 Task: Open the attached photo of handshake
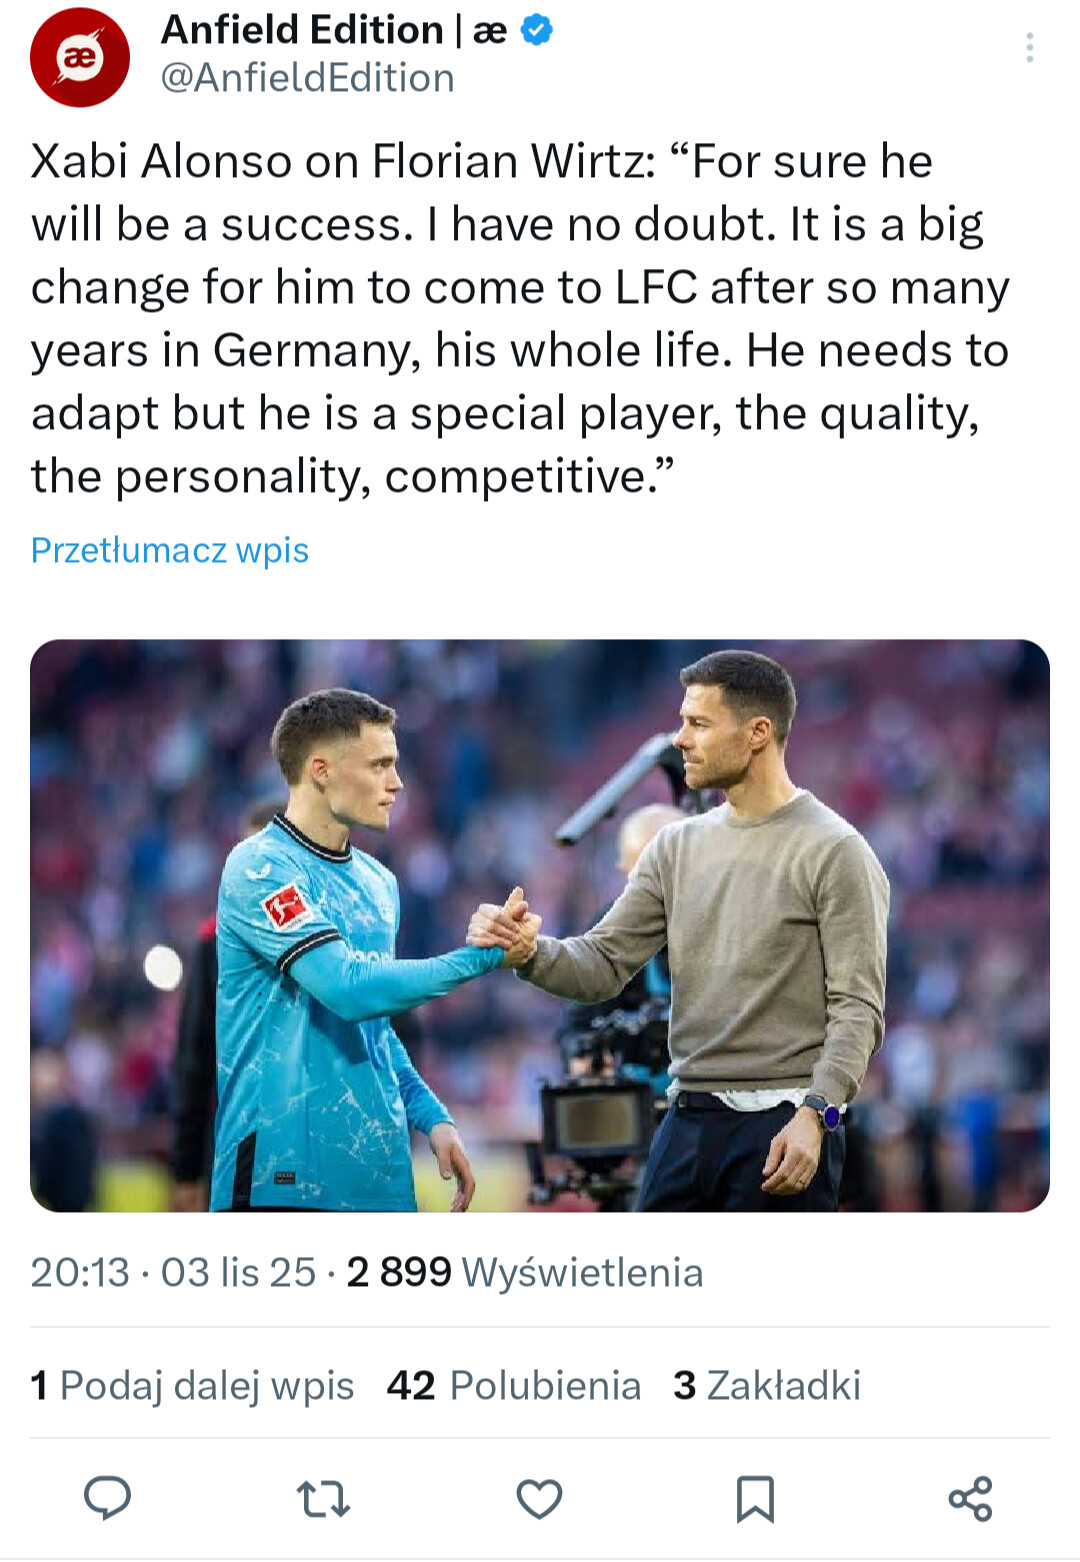pos(540,925)
